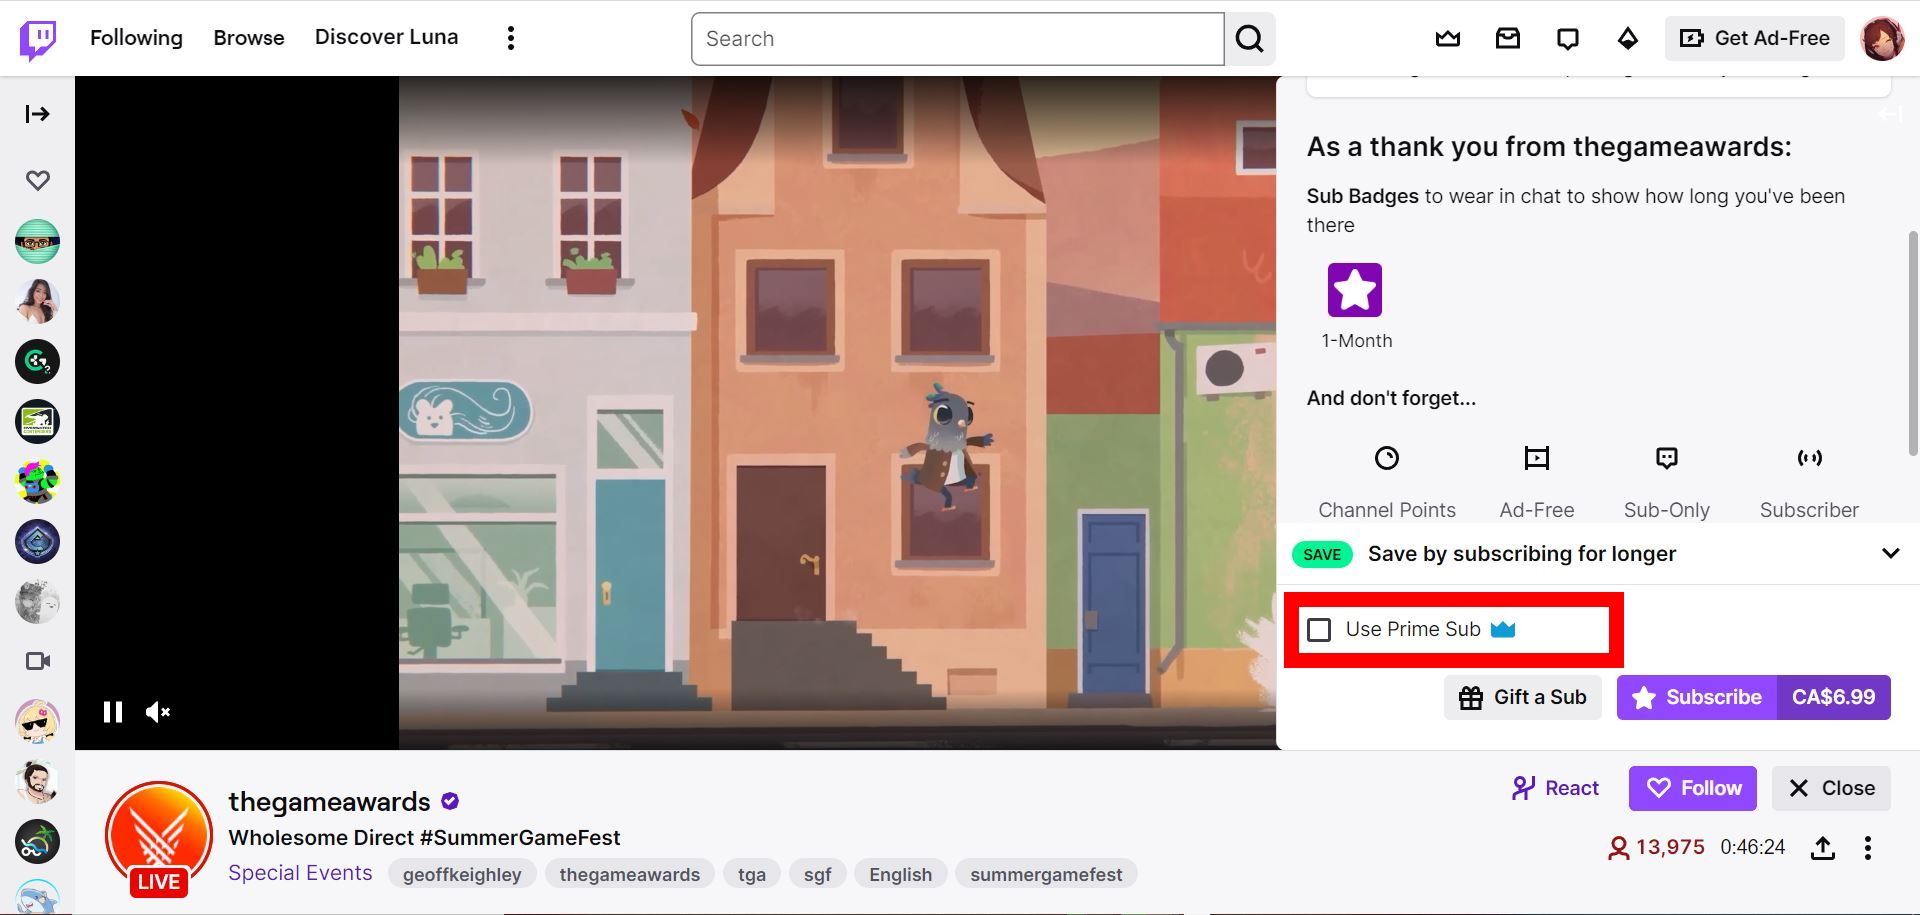Click inside the Search field

956,39
